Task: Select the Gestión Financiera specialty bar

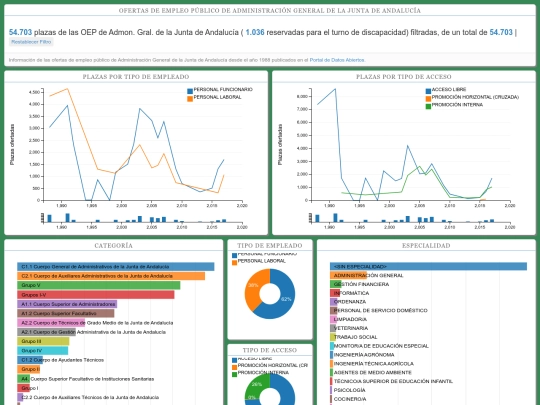Action: (x=335, y=284)
